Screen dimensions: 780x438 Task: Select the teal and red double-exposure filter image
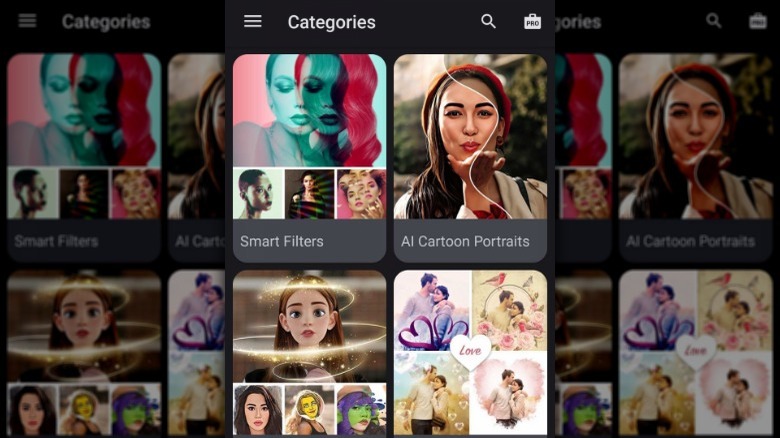pos(309,110)
